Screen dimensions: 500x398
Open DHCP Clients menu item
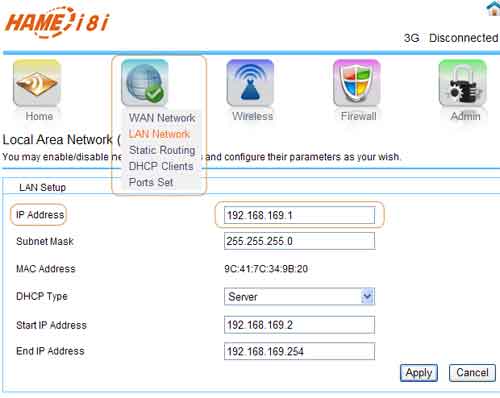tap(161, 166)
